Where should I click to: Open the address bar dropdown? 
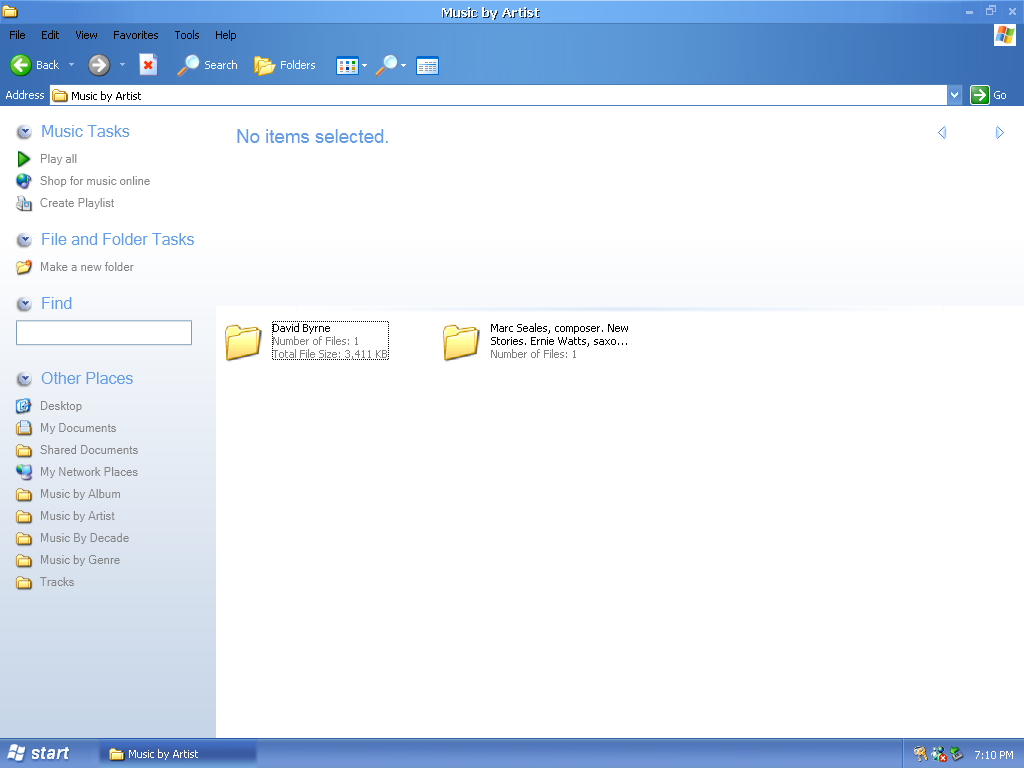click(x=954, y=95)
